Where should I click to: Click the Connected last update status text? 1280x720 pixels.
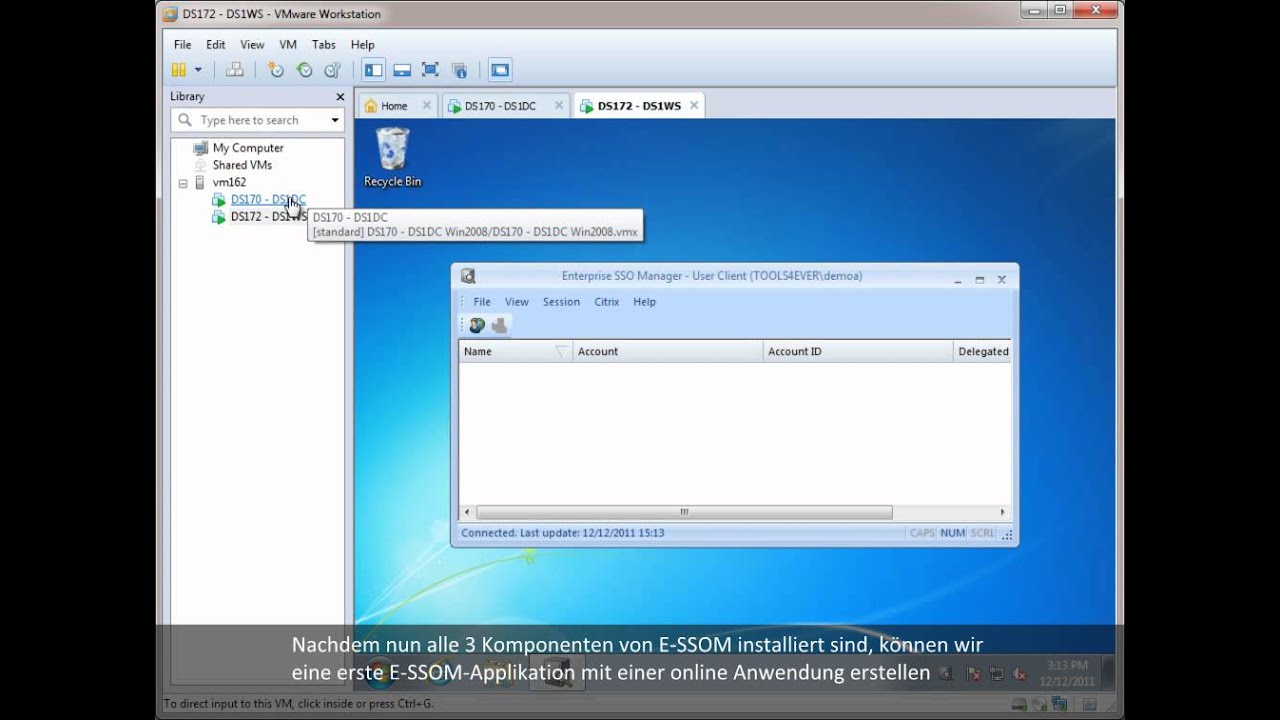tap(562, 533)
